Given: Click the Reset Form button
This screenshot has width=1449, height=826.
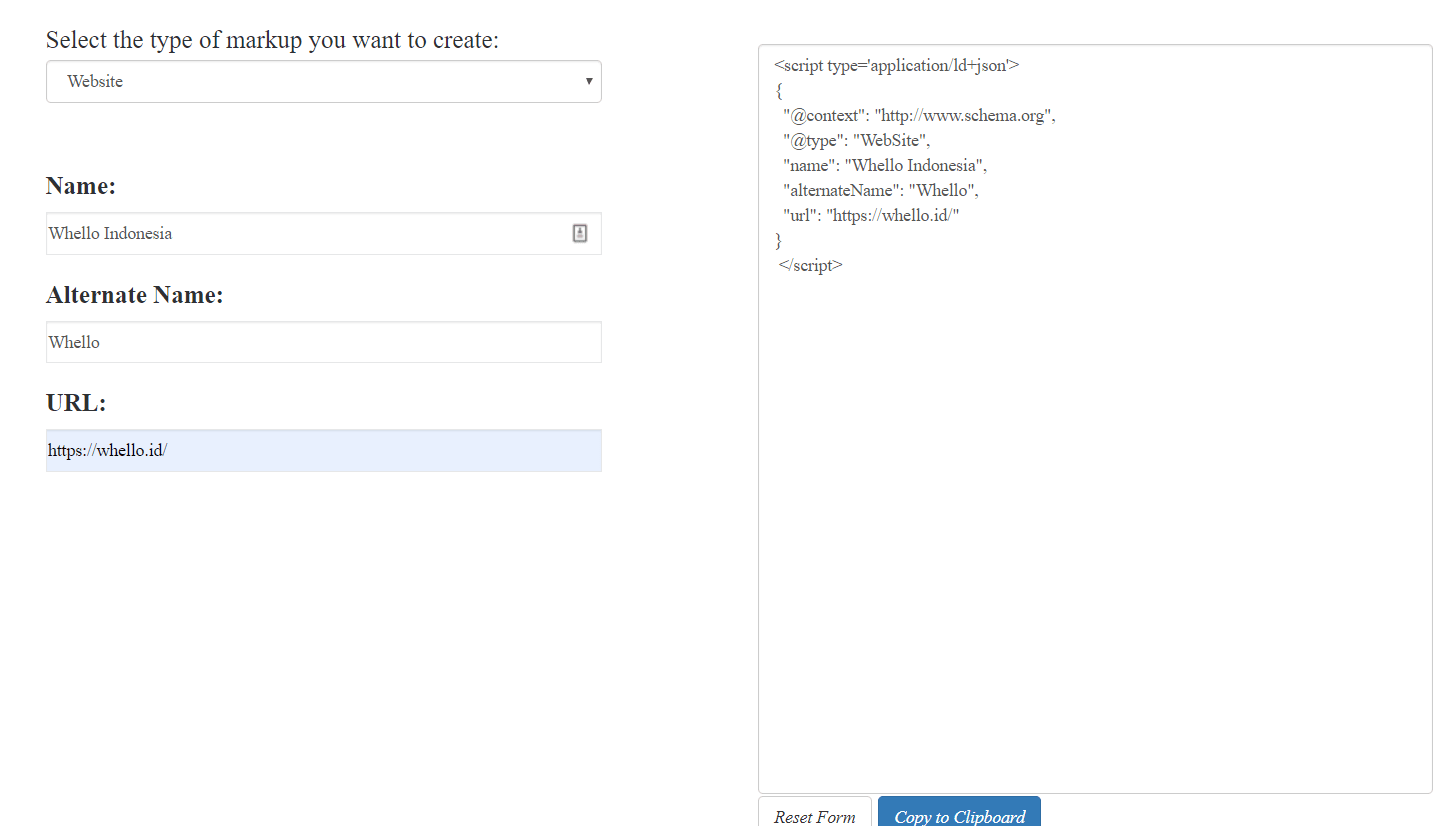Looking at the screenshot, I should click(x=814, y=815).
